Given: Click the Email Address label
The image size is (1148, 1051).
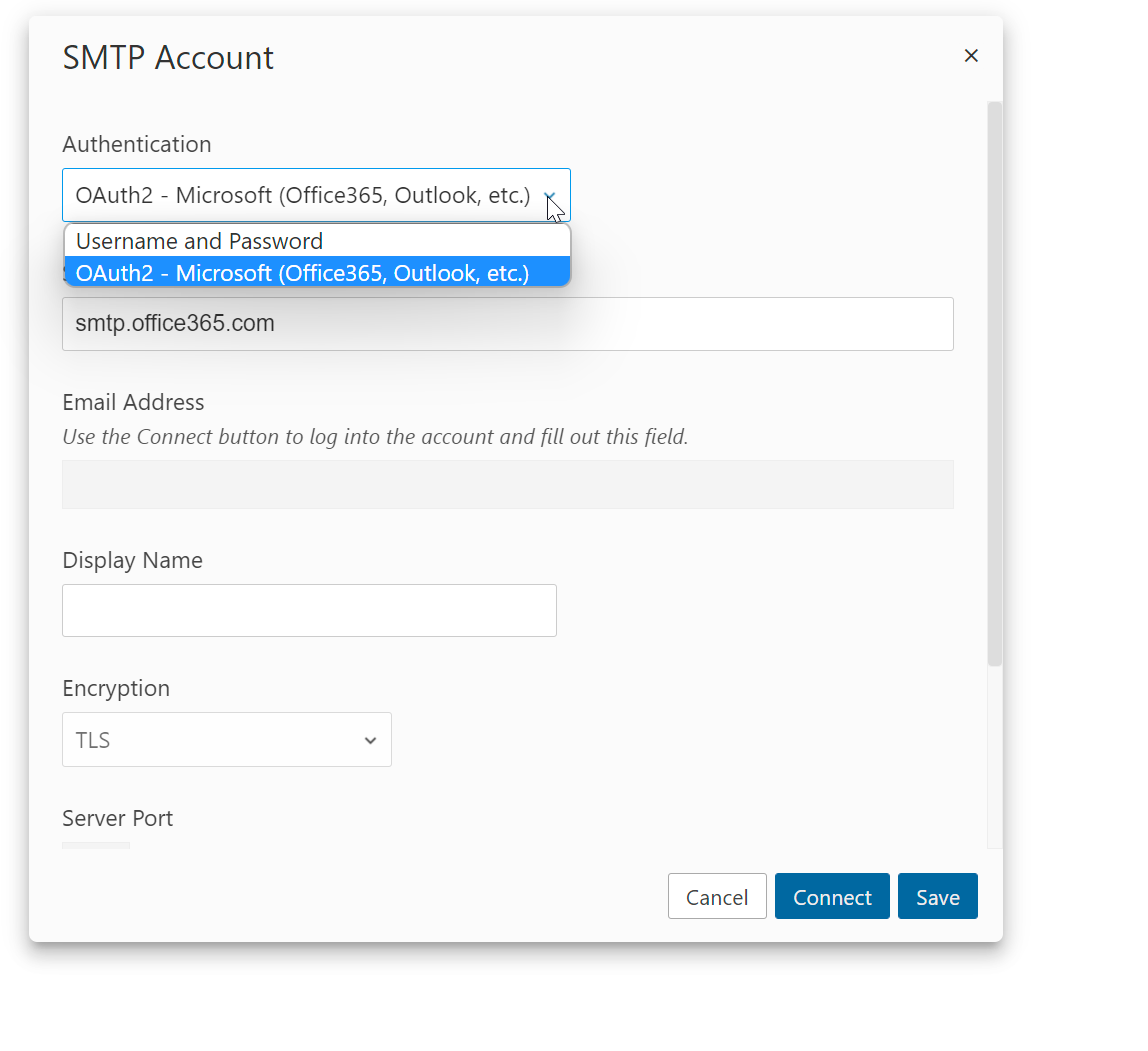Looking at the screenshot, I should 133,402.
